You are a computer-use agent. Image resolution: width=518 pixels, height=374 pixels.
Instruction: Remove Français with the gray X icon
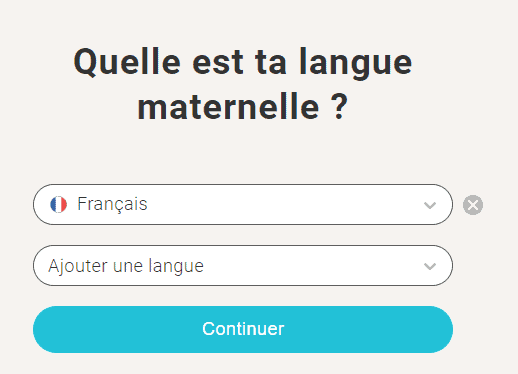point(473,205)
